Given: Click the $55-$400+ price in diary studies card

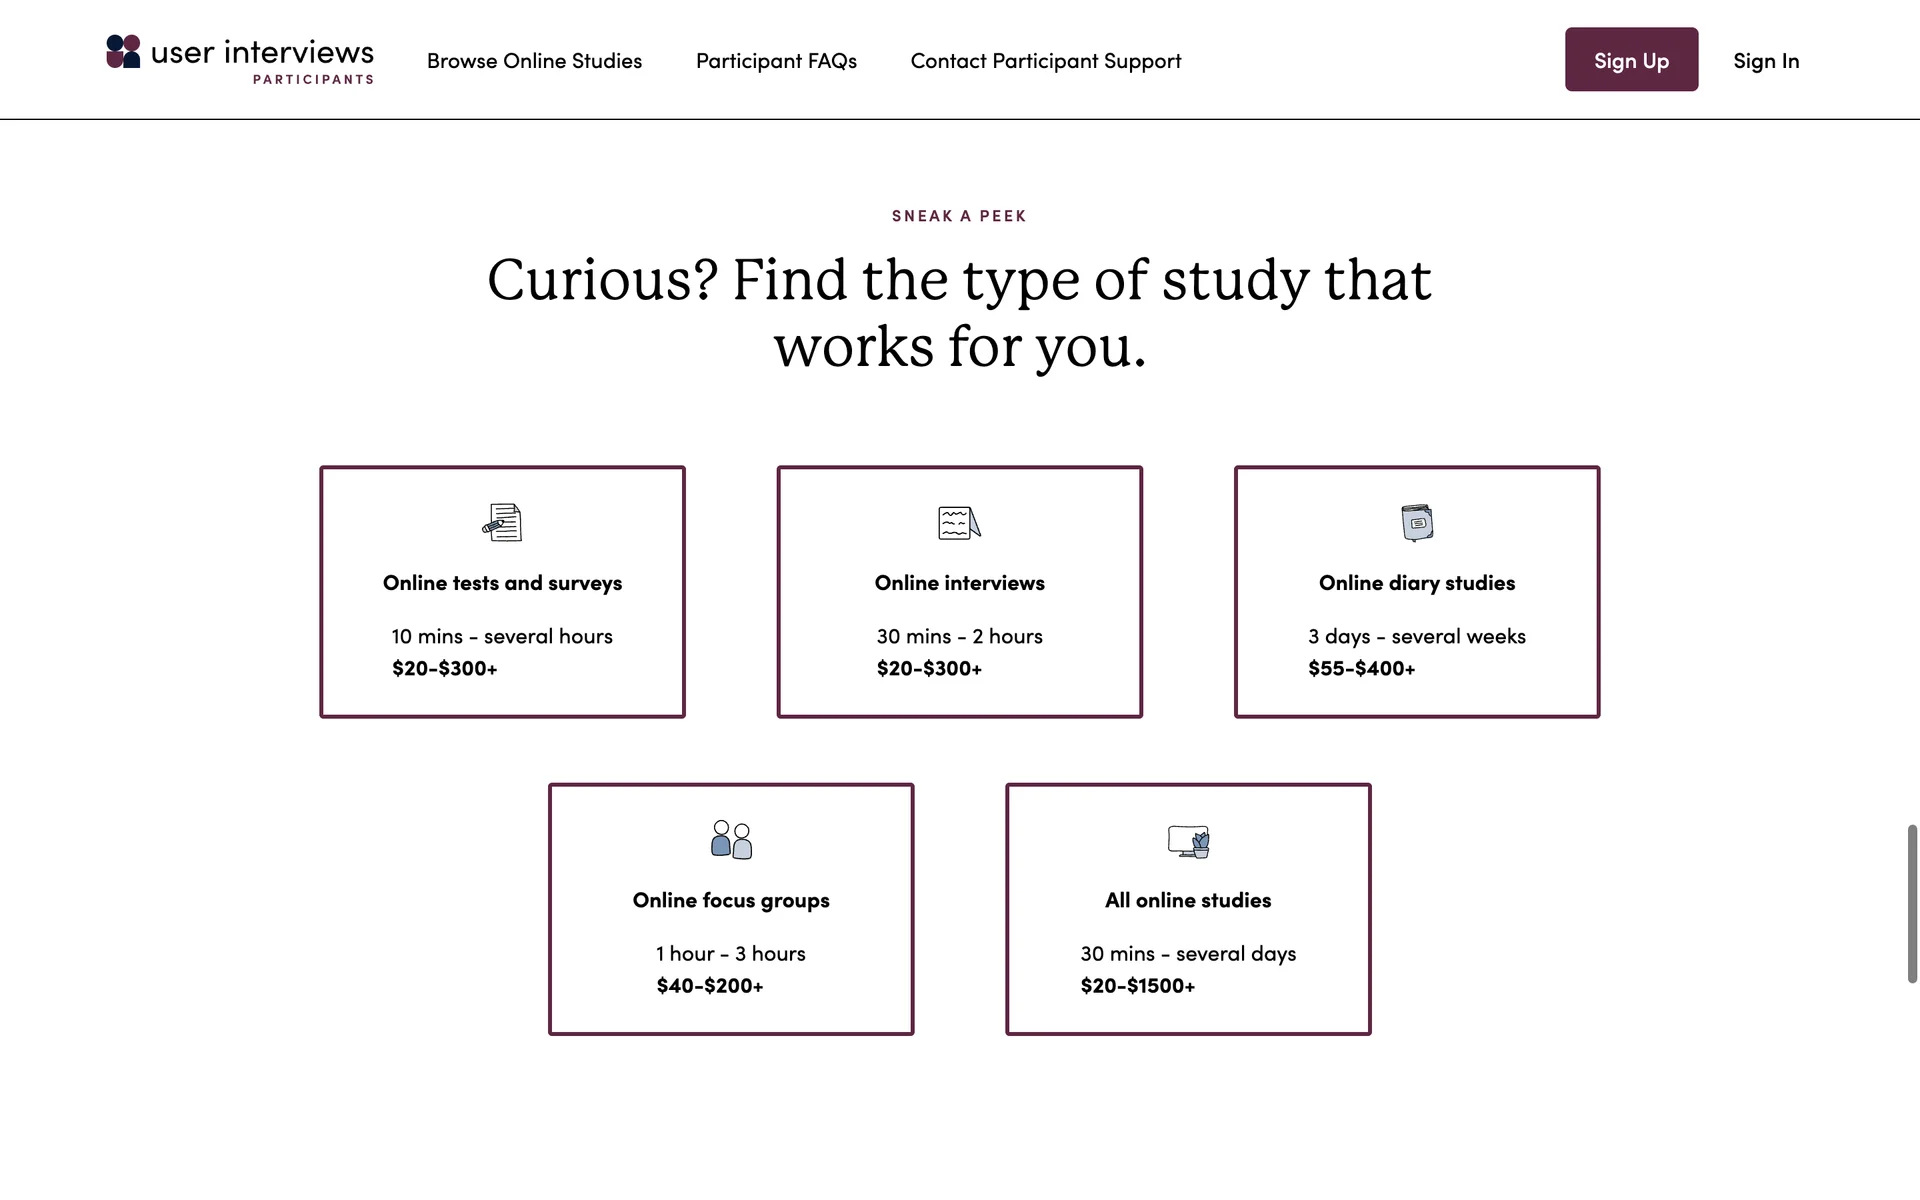Looking at the screenshot, I should click(x=1362, y=669).
